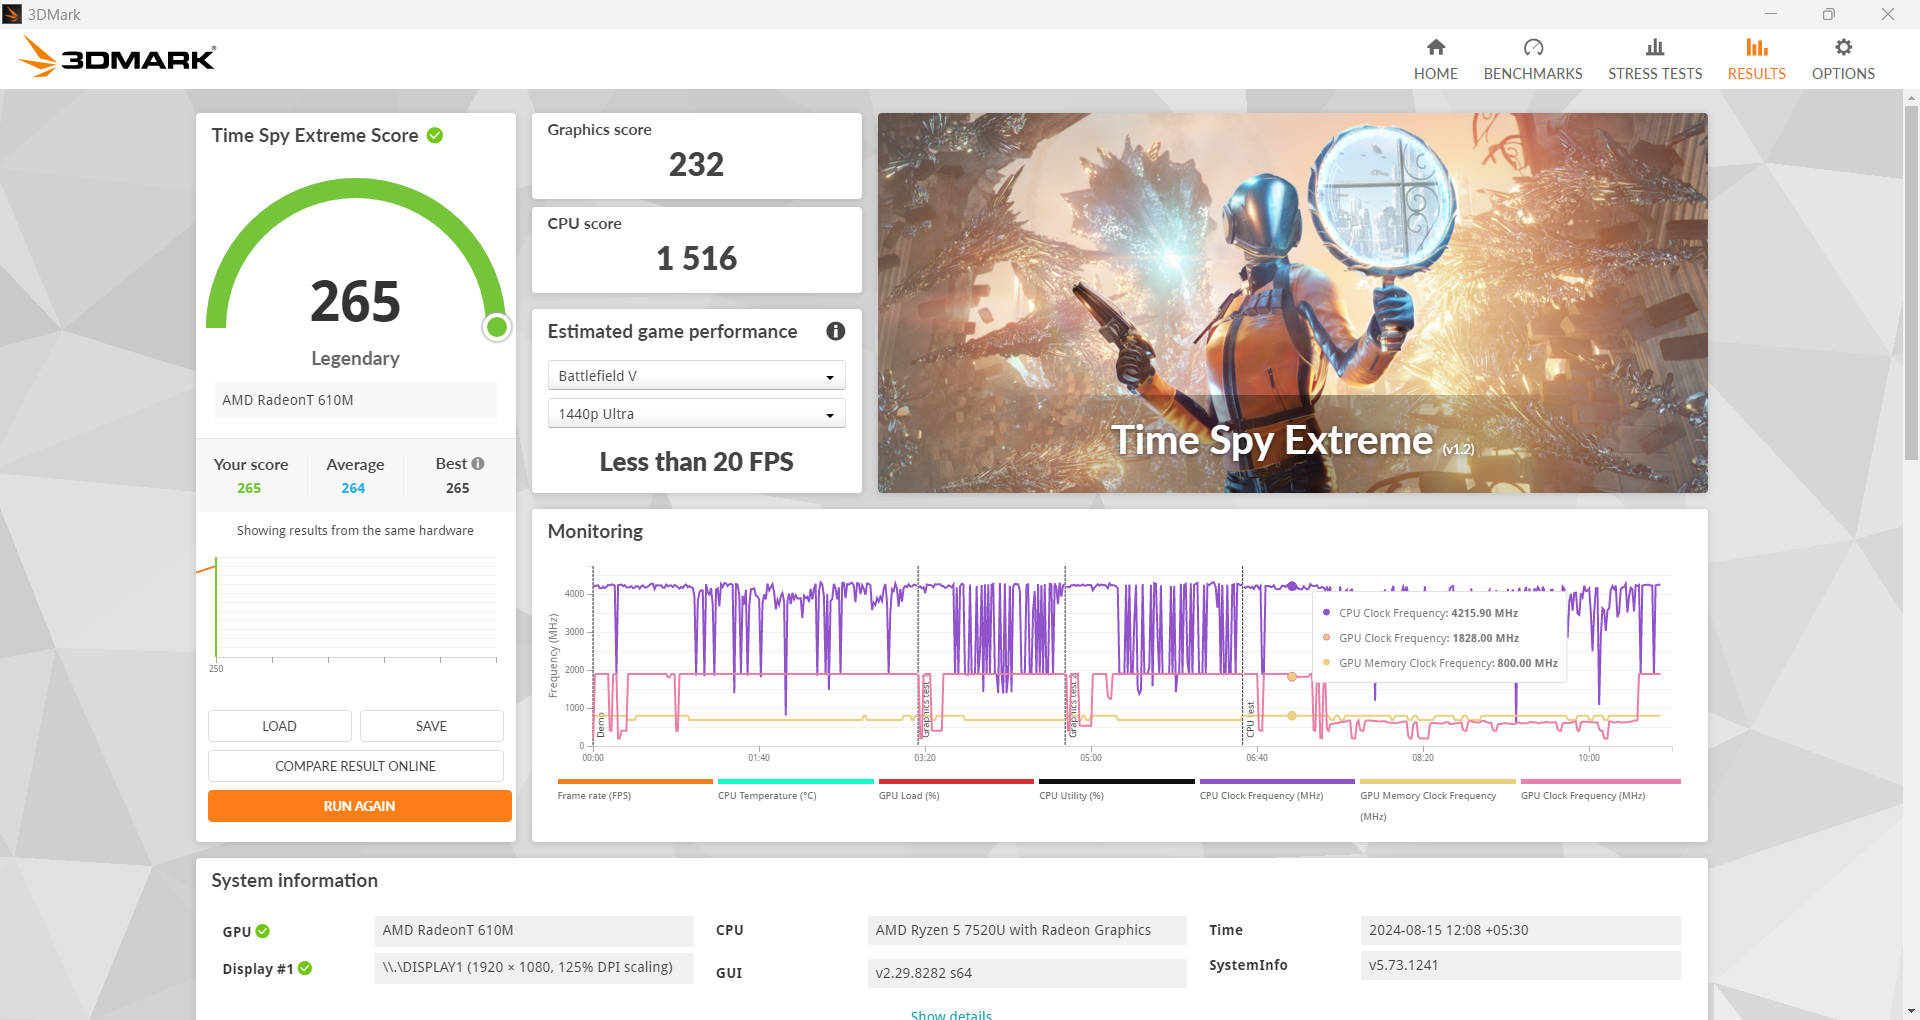The height and width of the screenshot is (1020, 1920).
Task: Click the Average score 264
Action: 353,488
